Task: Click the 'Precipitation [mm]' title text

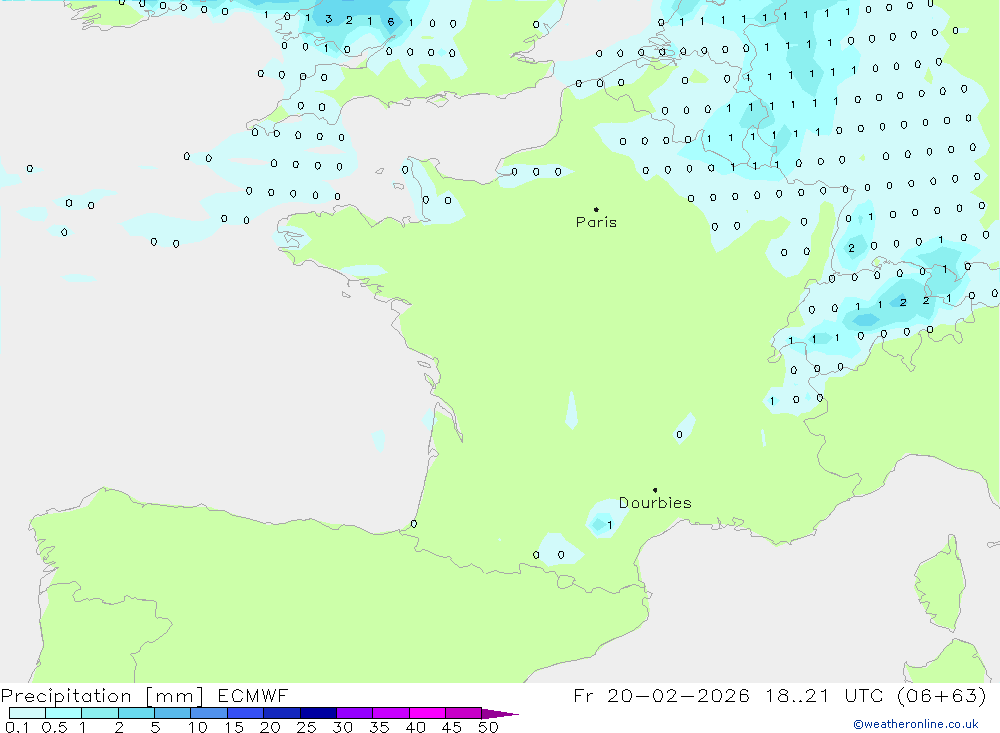Action: (102, 695)
